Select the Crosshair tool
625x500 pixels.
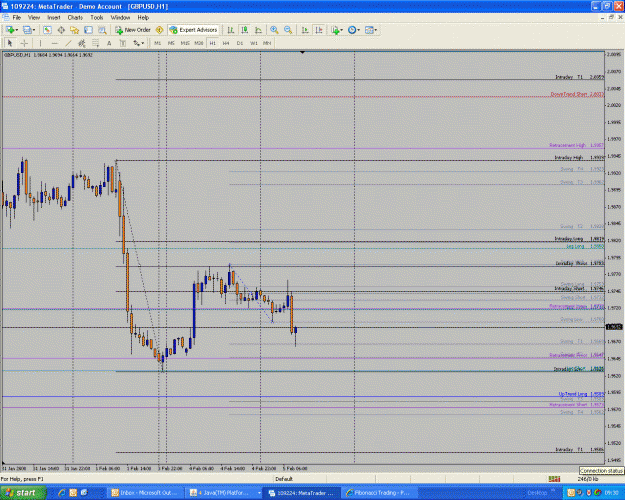click(24, 43)
